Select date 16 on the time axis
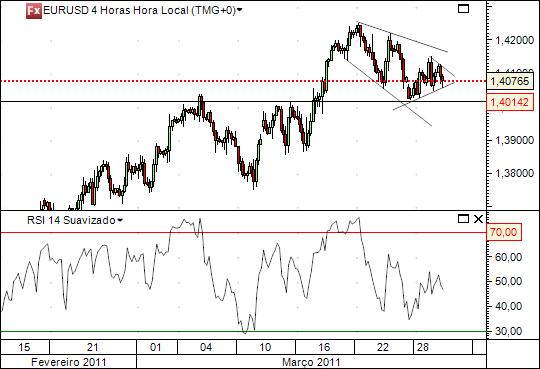540x369 pixels. [x=324, y=347]
